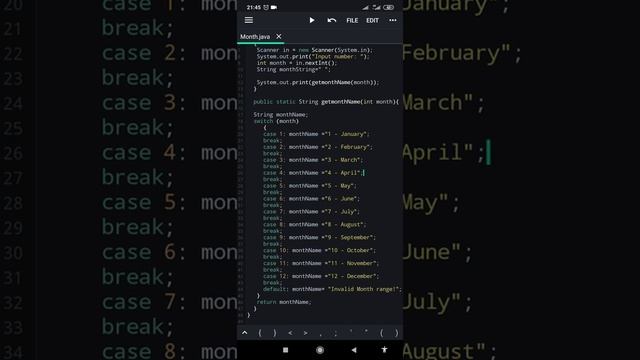Click the getmonthName method signature line
The width and height of the screenshot is (640, 360).
pos(326,102)
